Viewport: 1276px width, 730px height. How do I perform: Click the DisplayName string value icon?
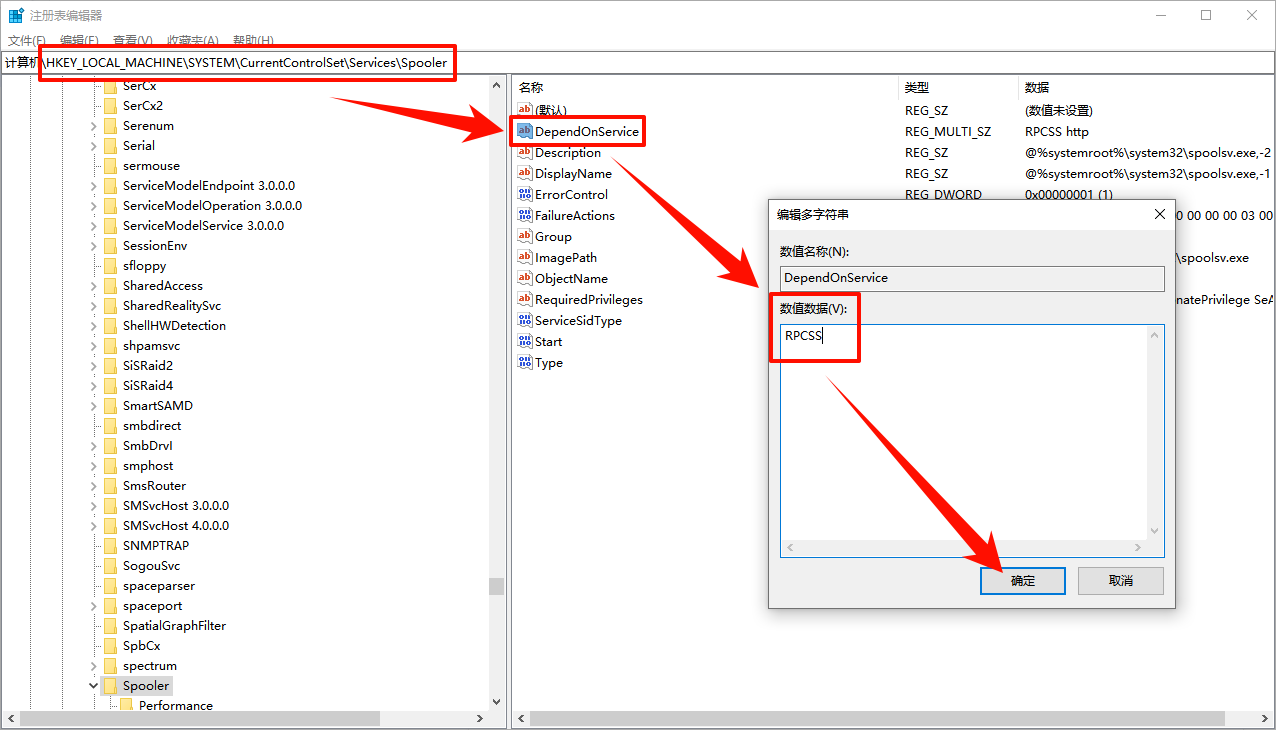pos(525,174)
